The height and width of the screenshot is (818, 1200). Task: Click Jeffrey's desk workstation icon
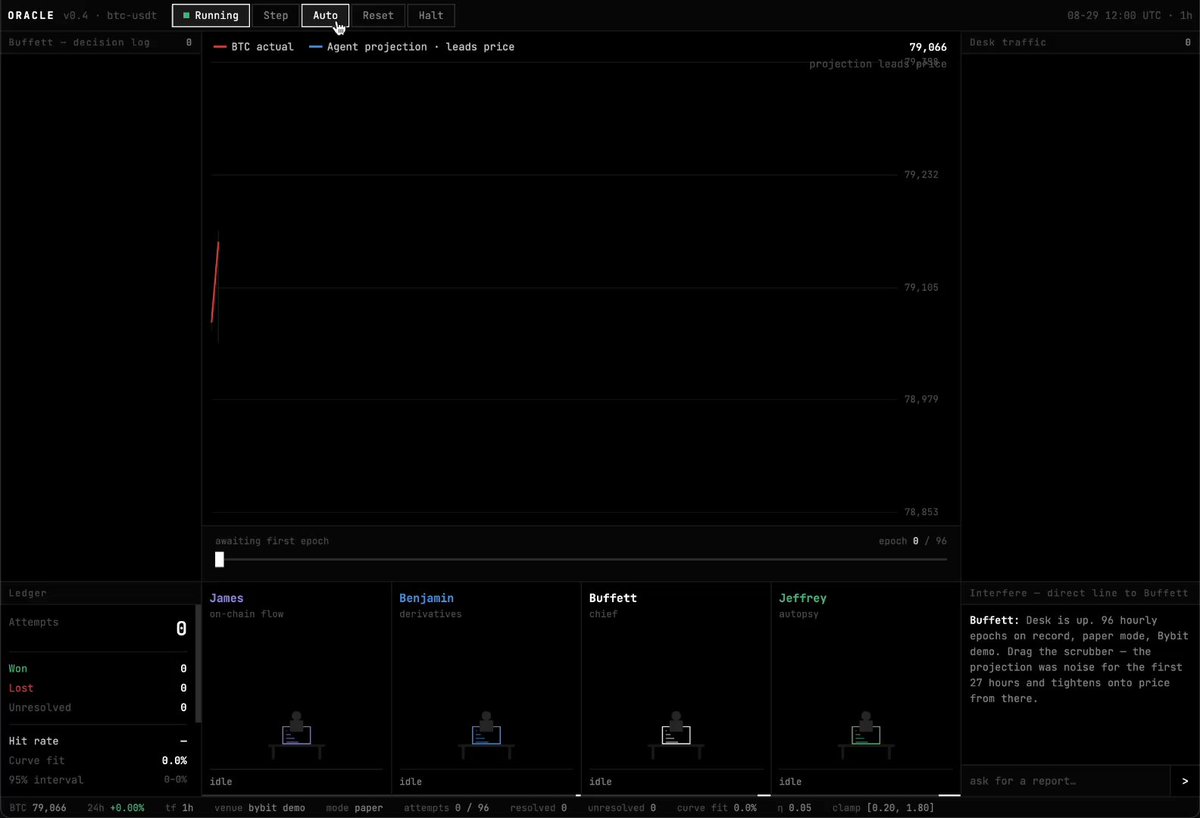point(866,735)
